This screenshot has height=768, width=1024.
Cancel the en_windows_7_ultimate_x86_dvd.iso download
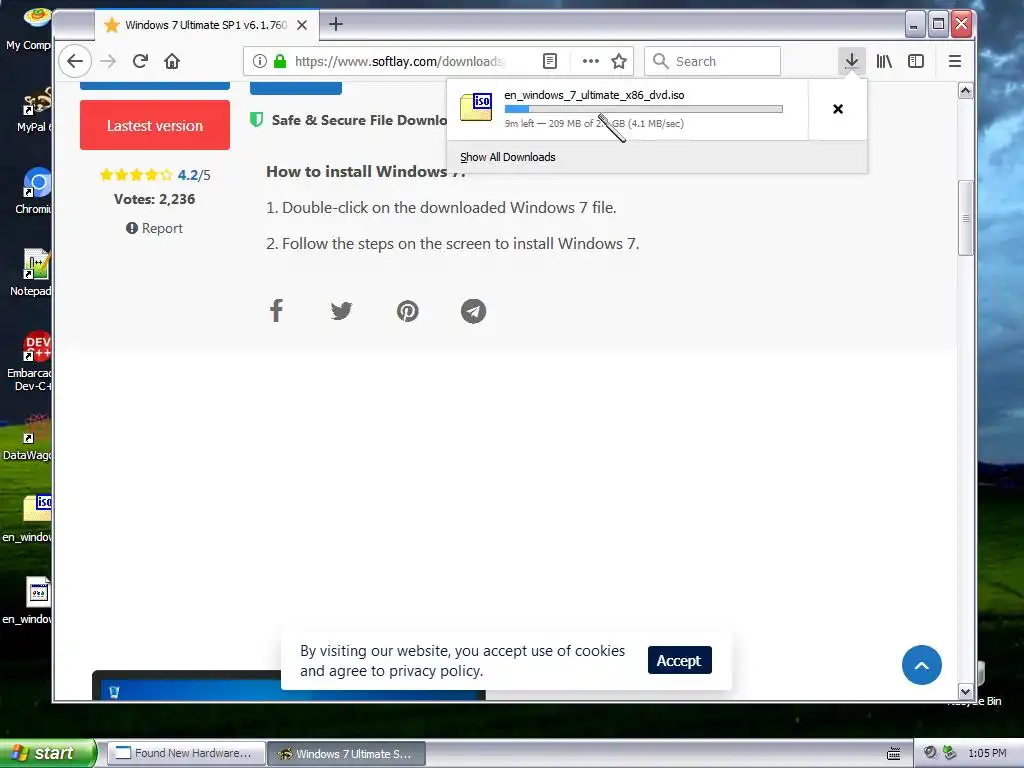838,109
